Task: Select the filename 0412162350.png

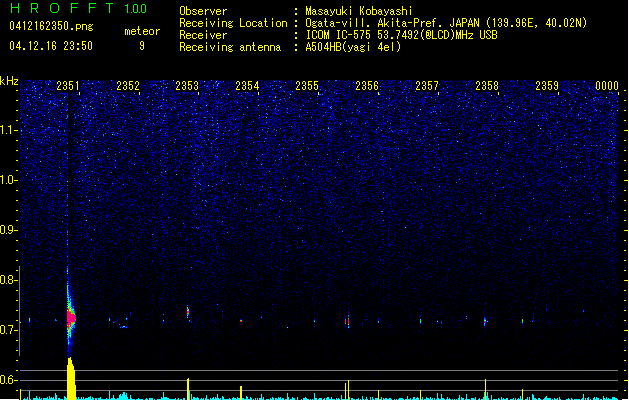Action: 51,26
